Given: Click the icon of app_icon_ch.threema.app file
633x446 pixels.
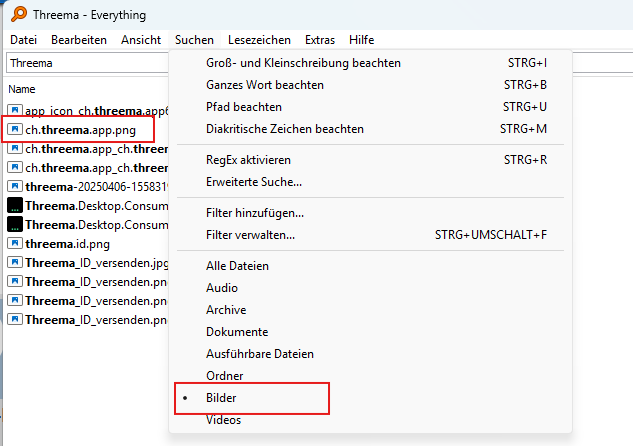Looking at the screenshot, I should (15, 110).
